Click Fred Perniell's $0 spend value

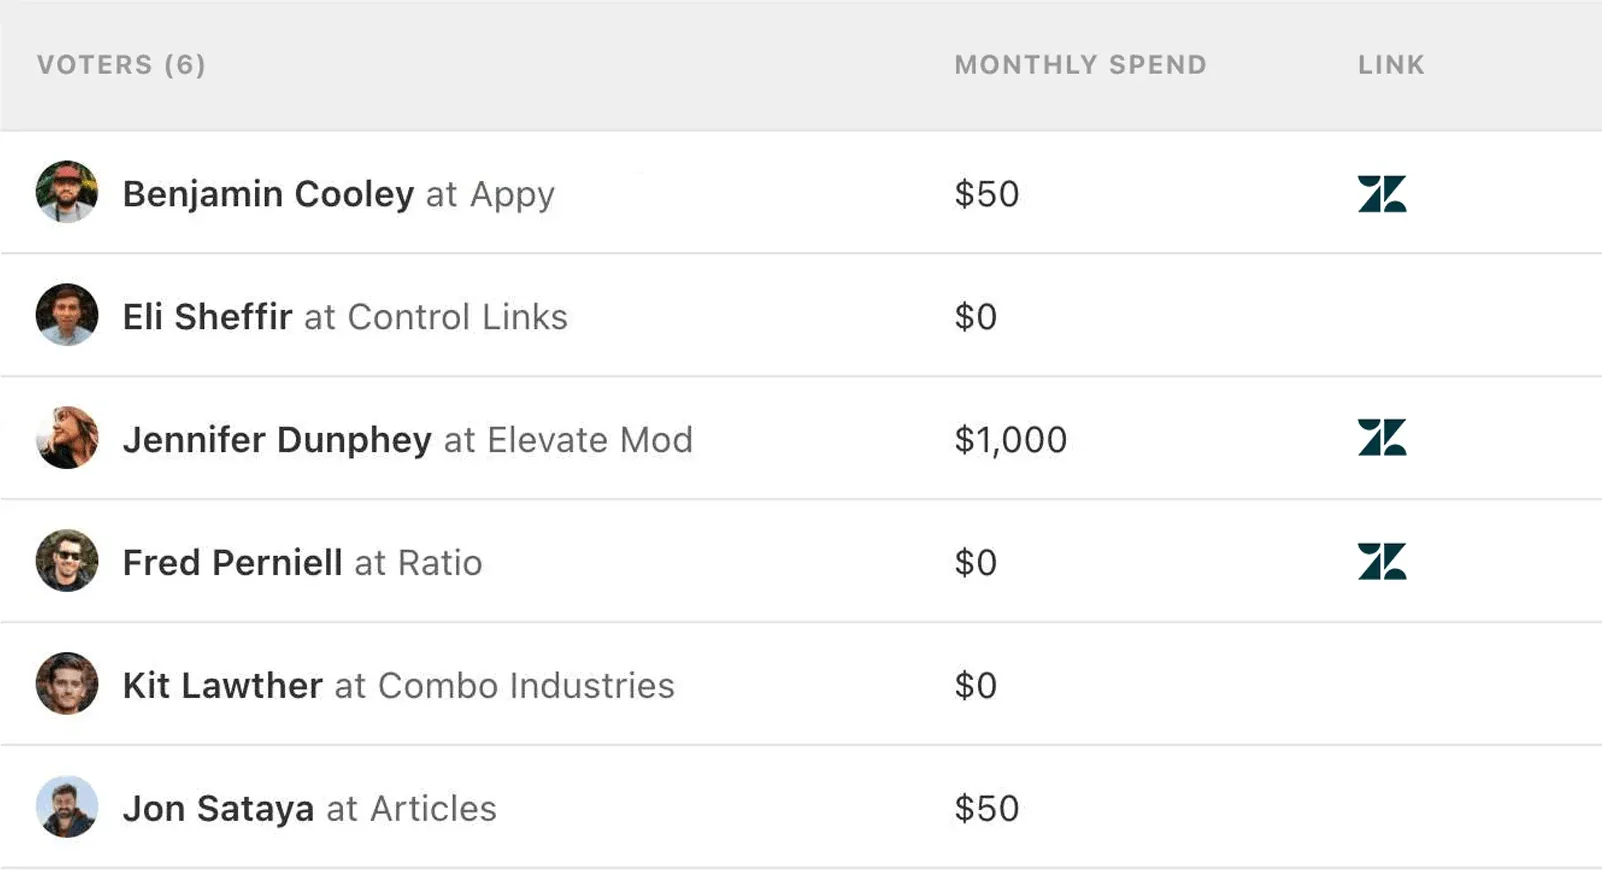[975, 561]
